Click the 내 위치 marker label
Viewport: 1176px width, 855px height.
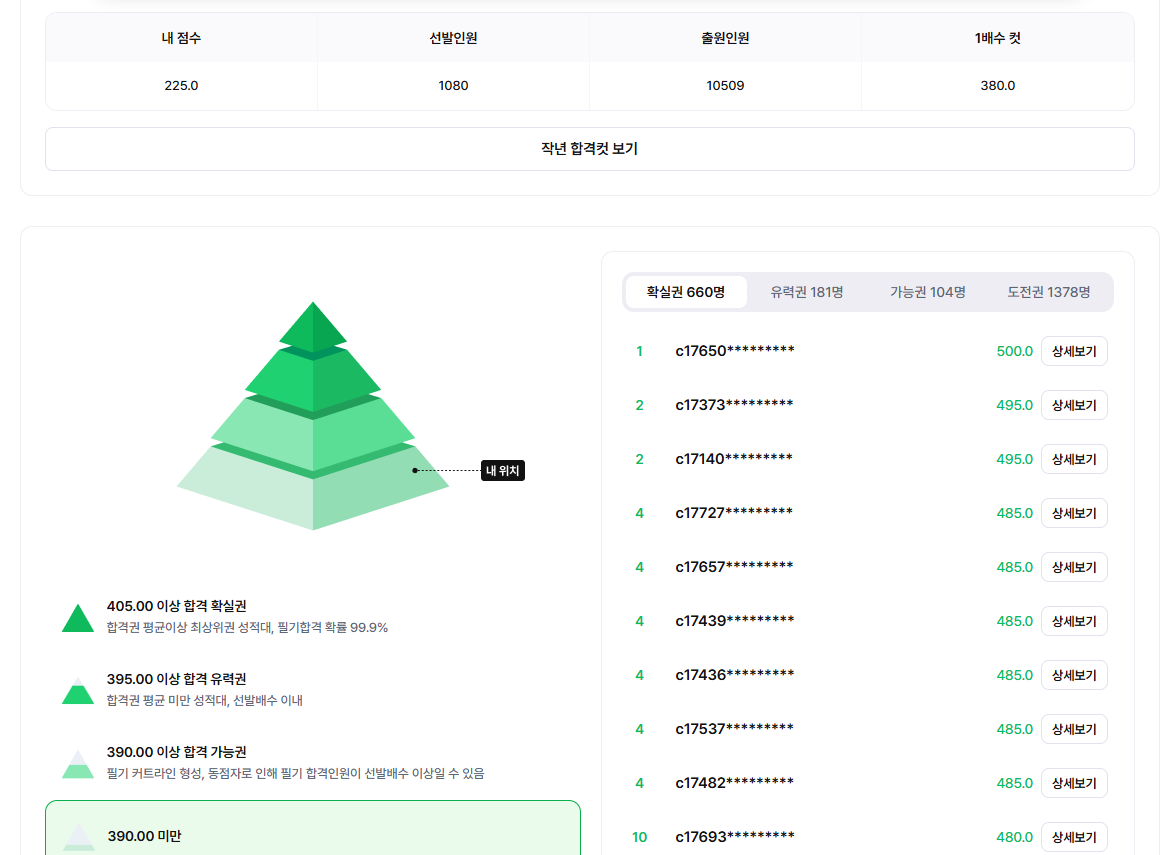502,470
